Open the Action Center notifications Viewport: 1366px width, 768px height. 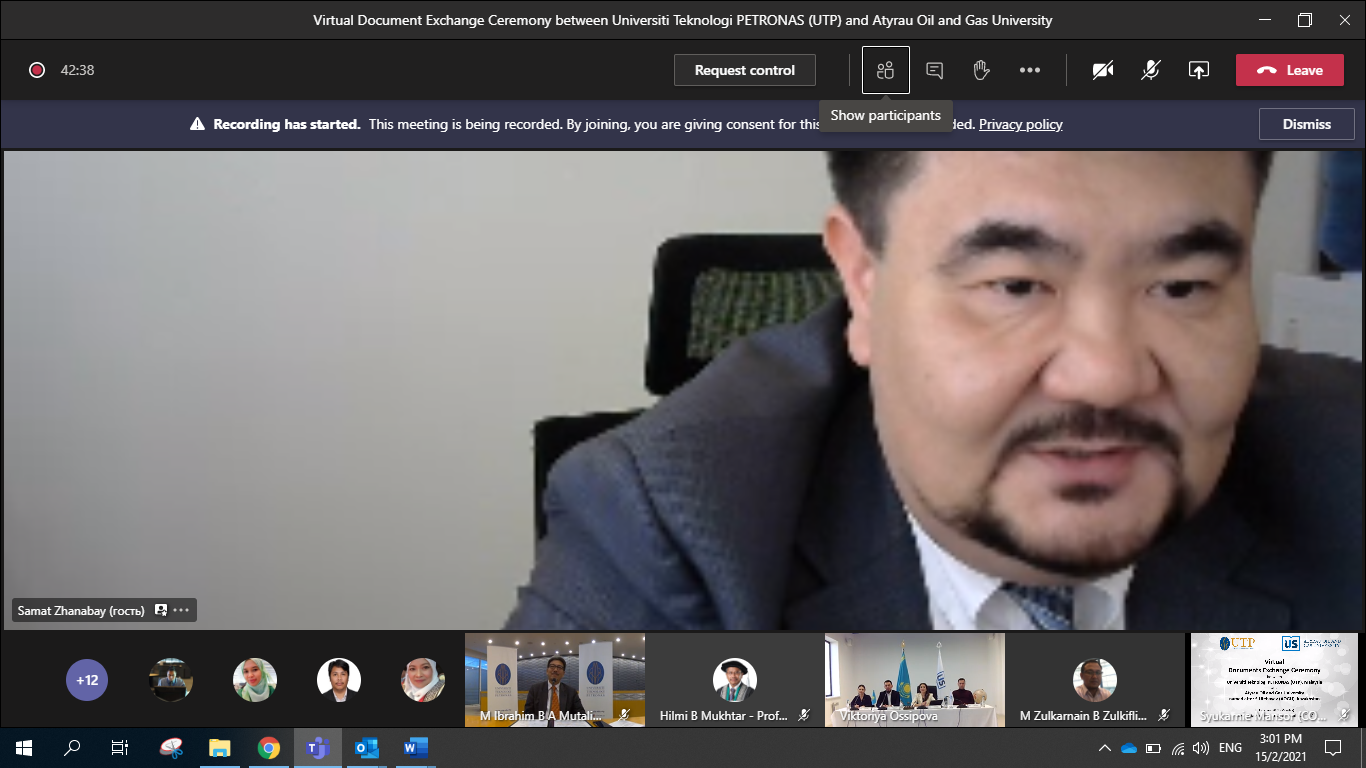point(1333,747)
